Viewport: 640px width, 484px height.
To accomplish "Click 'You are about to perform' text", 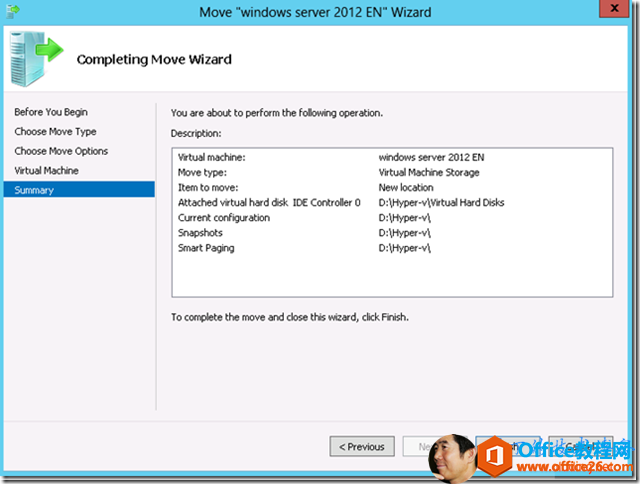I will [277, 113].
